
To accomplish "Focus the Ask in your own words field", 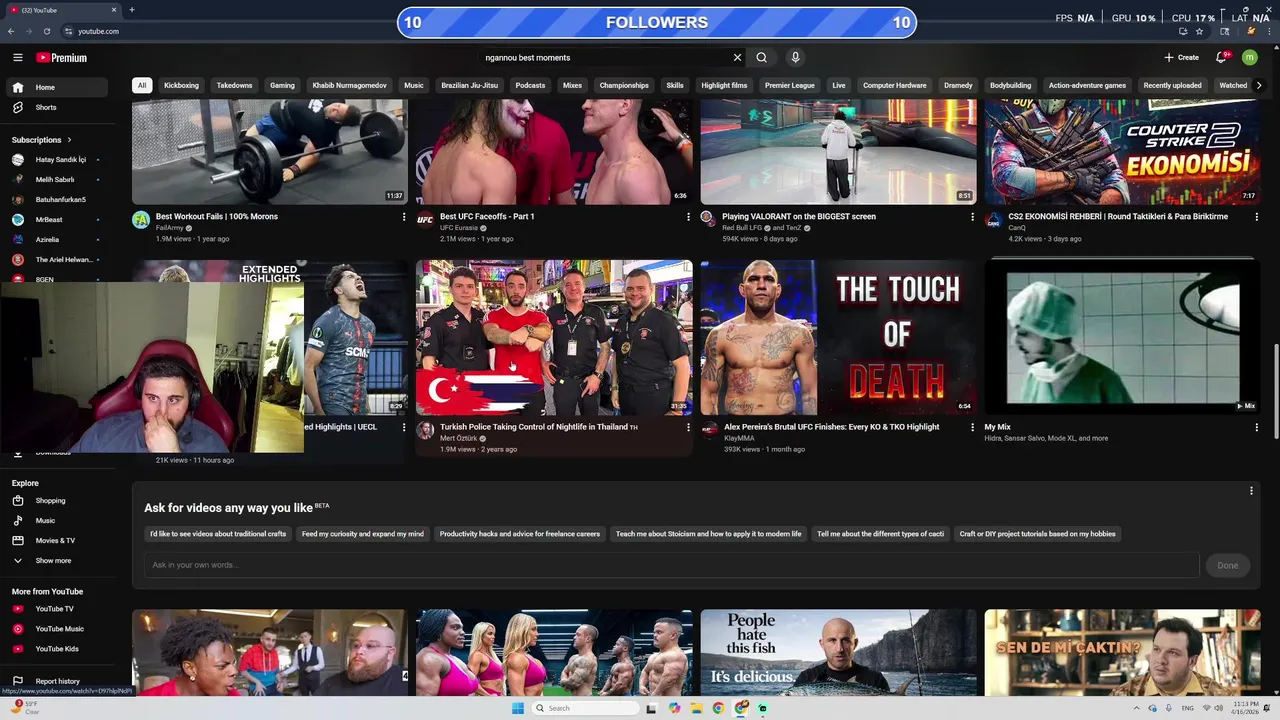I will (x=672, y=565).
